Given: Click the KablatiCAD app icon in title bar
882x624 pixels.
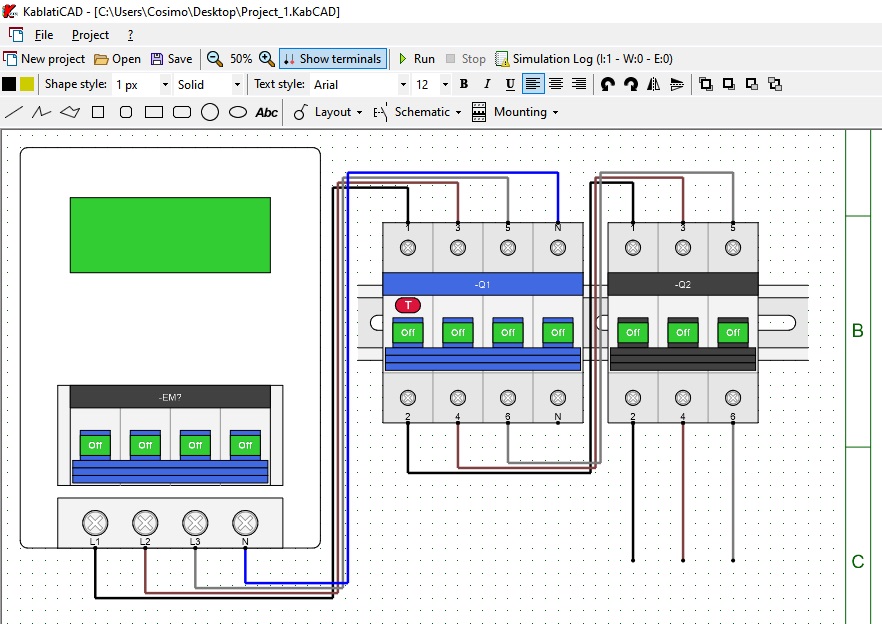Looking at the screenshot, I should 10,11.
